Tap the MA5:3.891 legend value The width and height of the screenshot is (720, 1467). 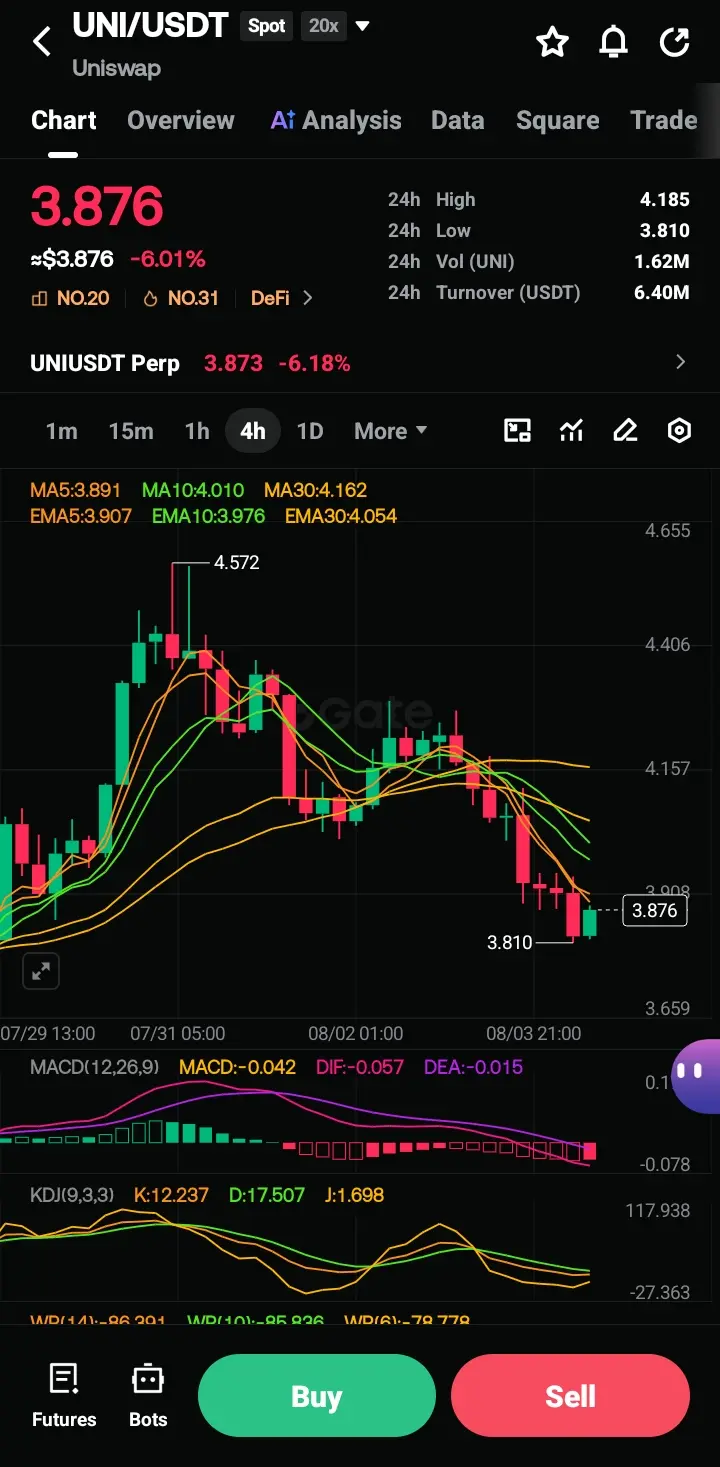pos(75,490)
